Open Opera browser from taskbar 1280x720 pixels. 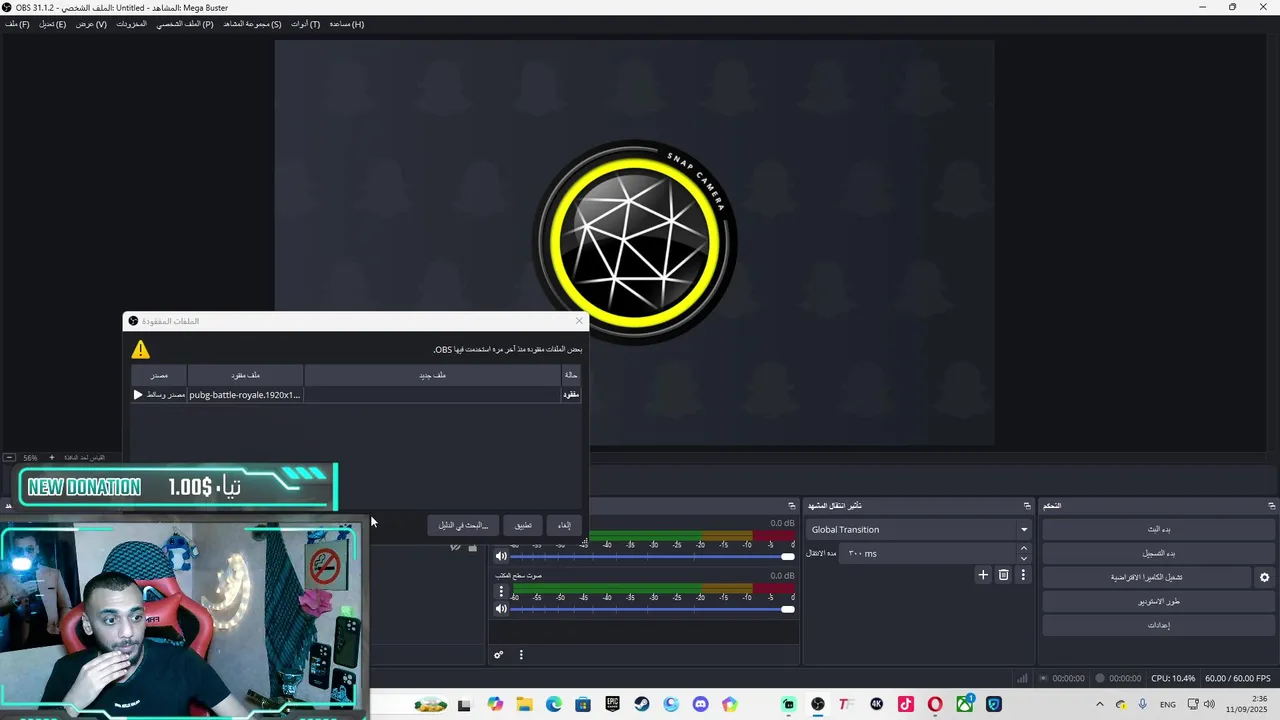(935, 704)
